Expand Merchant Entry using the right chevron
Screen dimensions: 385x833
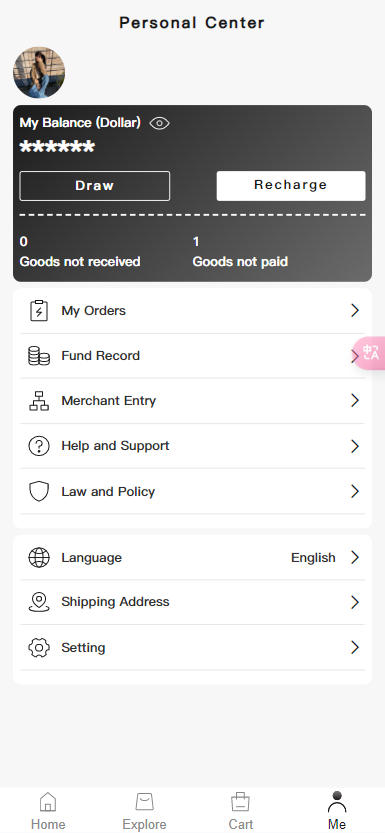355,401
